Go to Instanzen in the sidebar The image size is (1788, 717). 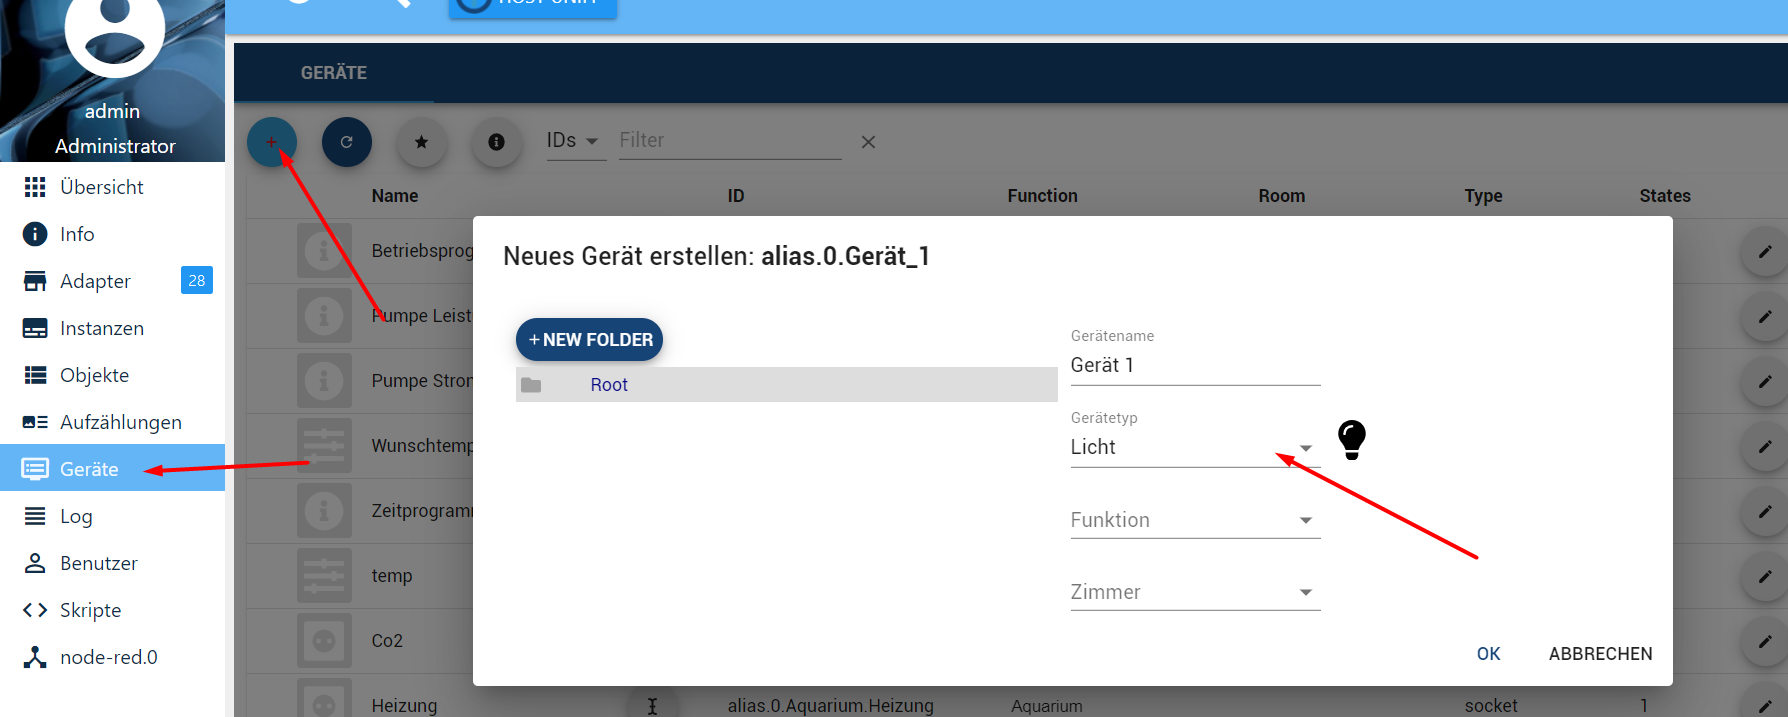tap(101, 328)
